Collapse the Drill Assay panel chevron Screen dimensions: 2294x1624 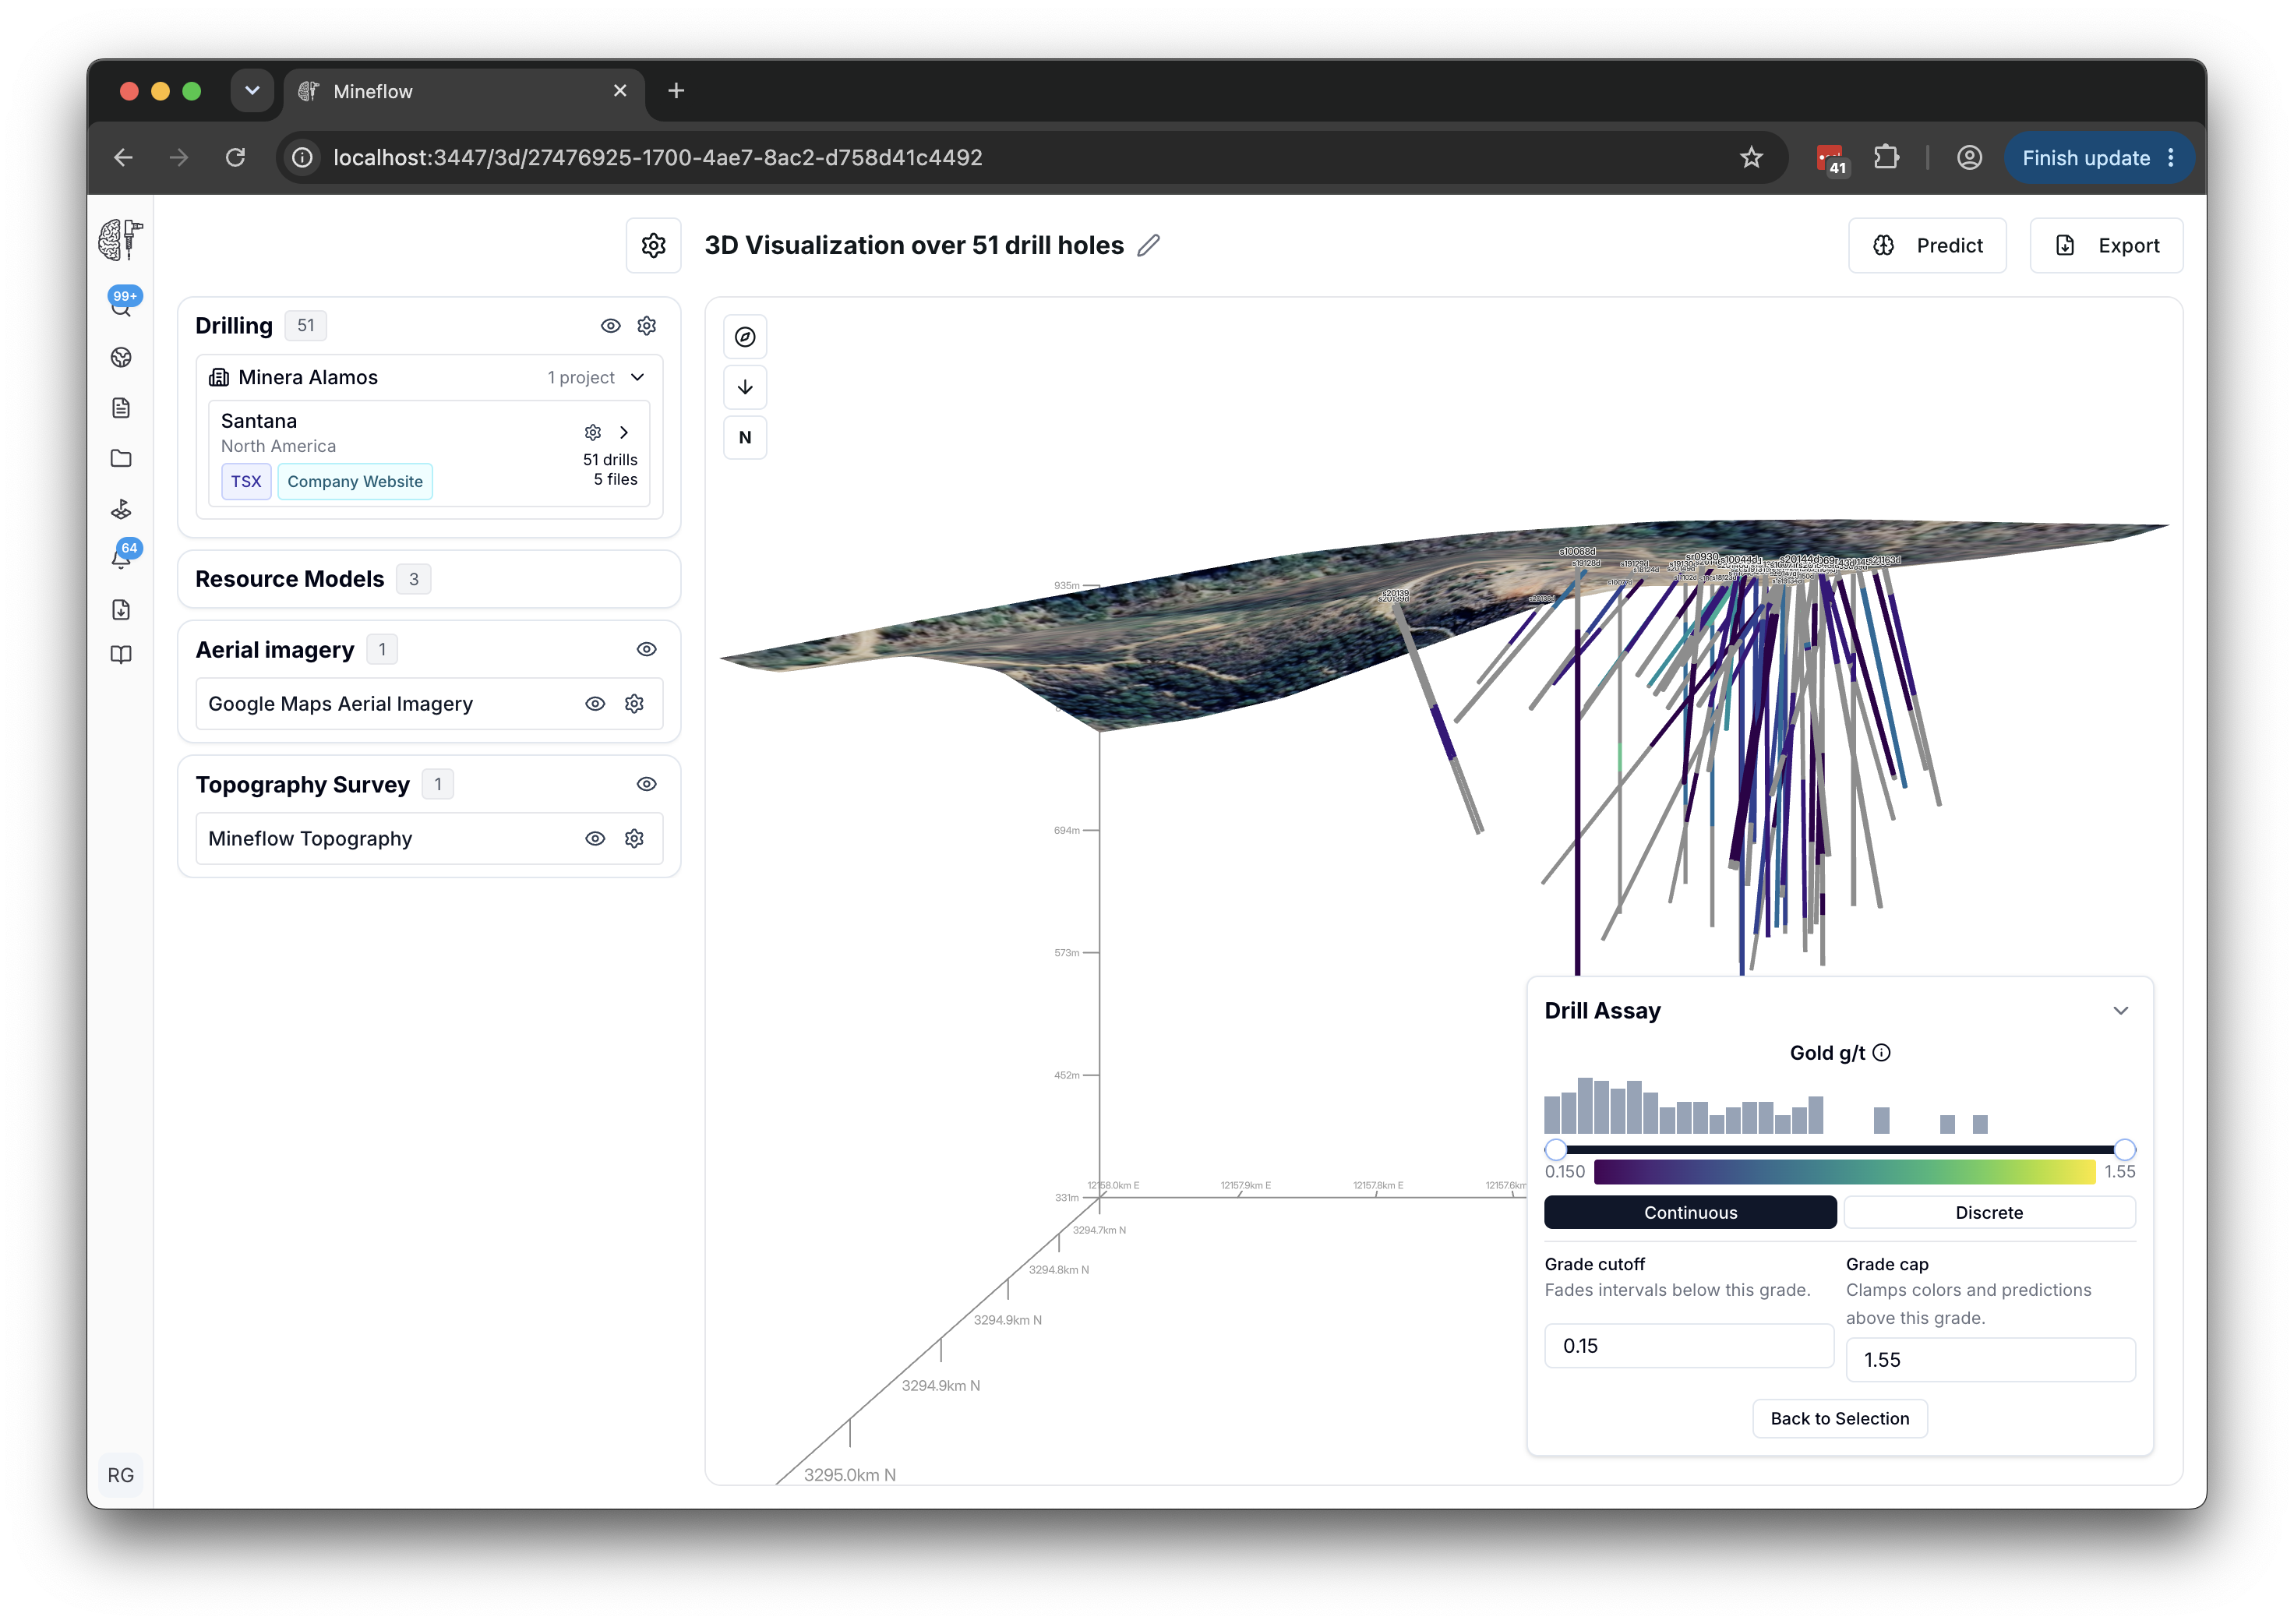[x=2120, y=1011]
